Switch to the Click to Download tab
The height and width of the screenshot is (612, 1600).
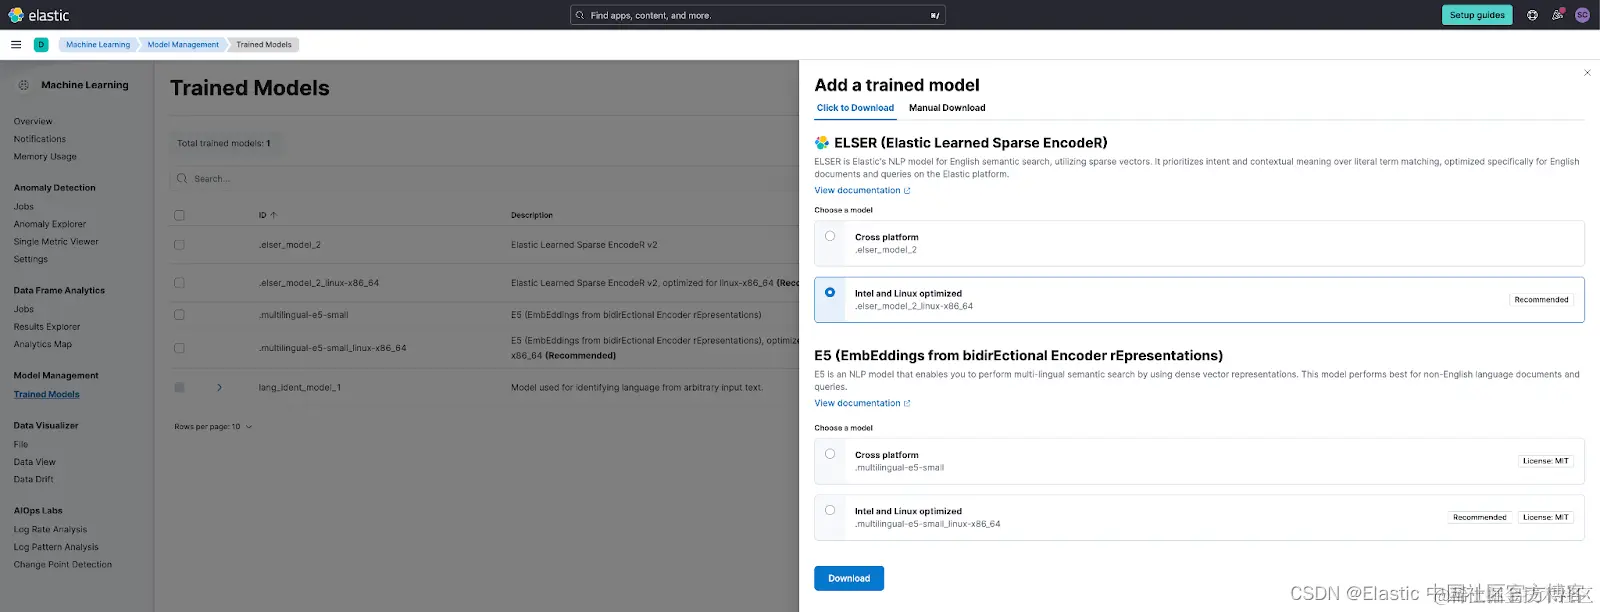[855, 108]
